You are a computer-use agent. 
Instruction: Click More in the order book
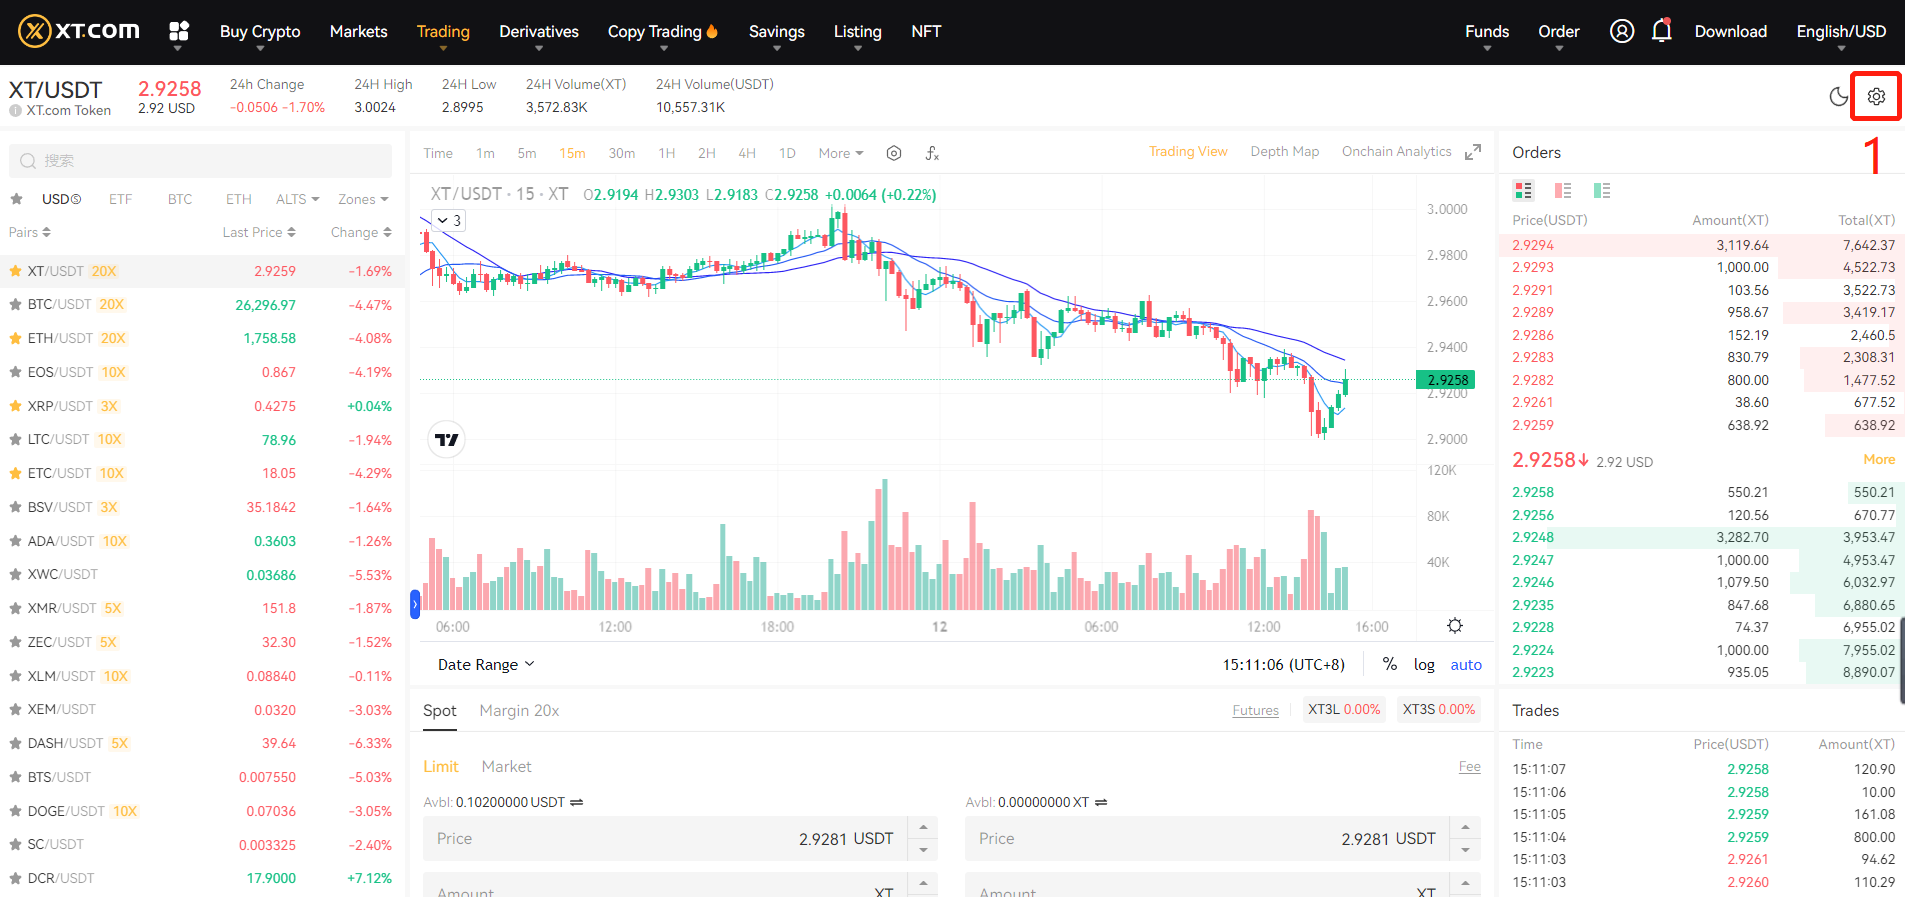point(1879,459)
